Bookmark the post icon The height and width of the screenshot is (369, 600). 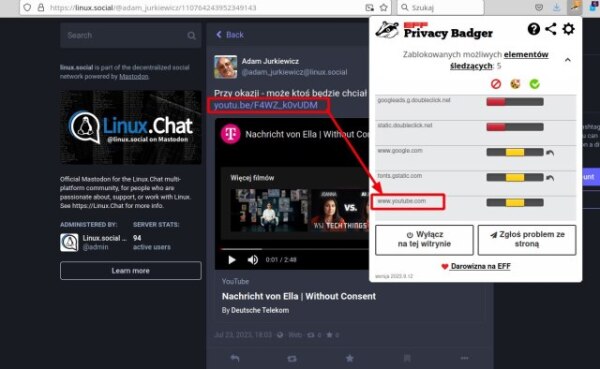[x=407, y=358]
